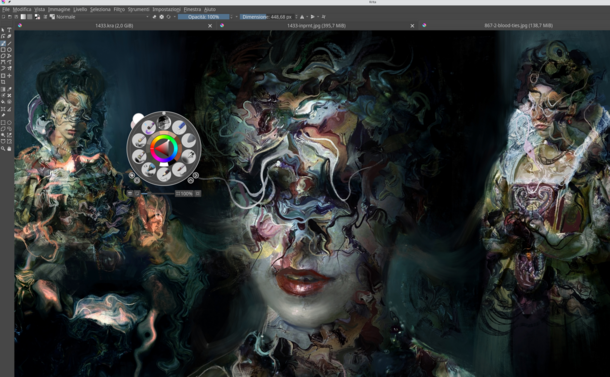Viewport: 610px width, 377px height.
Task: Select the Color Sampler eyedropper tool
Action: pos(9,89)
